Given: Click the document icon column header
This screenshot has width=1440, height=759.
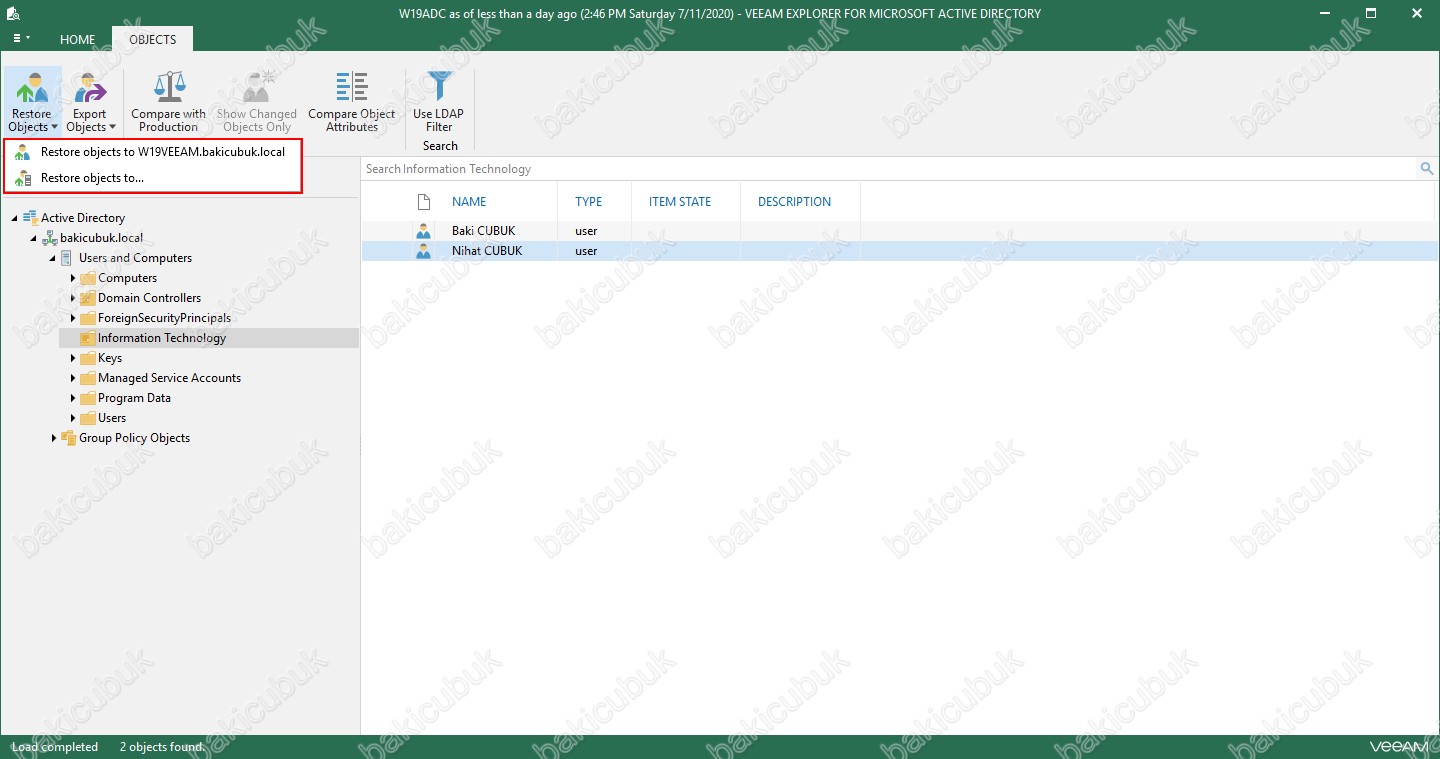Looking at the screenshot, I should point(423,202).
